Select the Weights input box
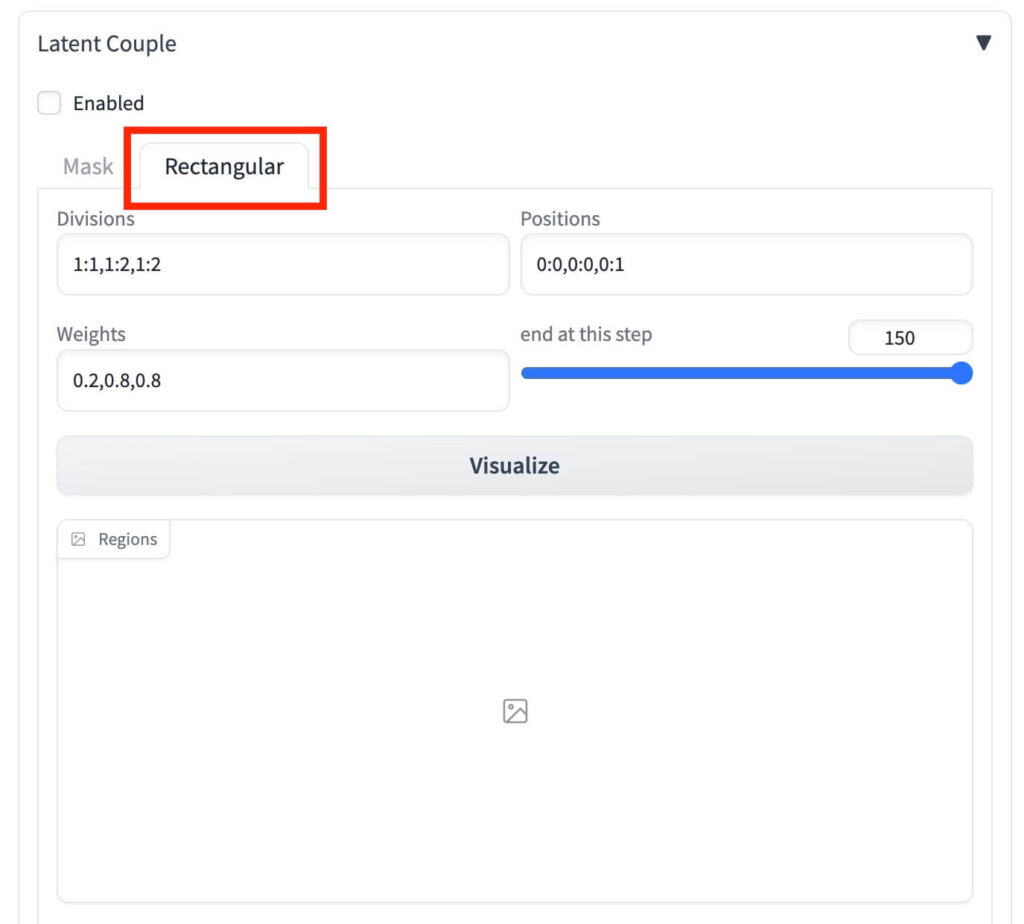This screenshot has height=924, width=1024. pyautogui.click(x=283, y=381)
